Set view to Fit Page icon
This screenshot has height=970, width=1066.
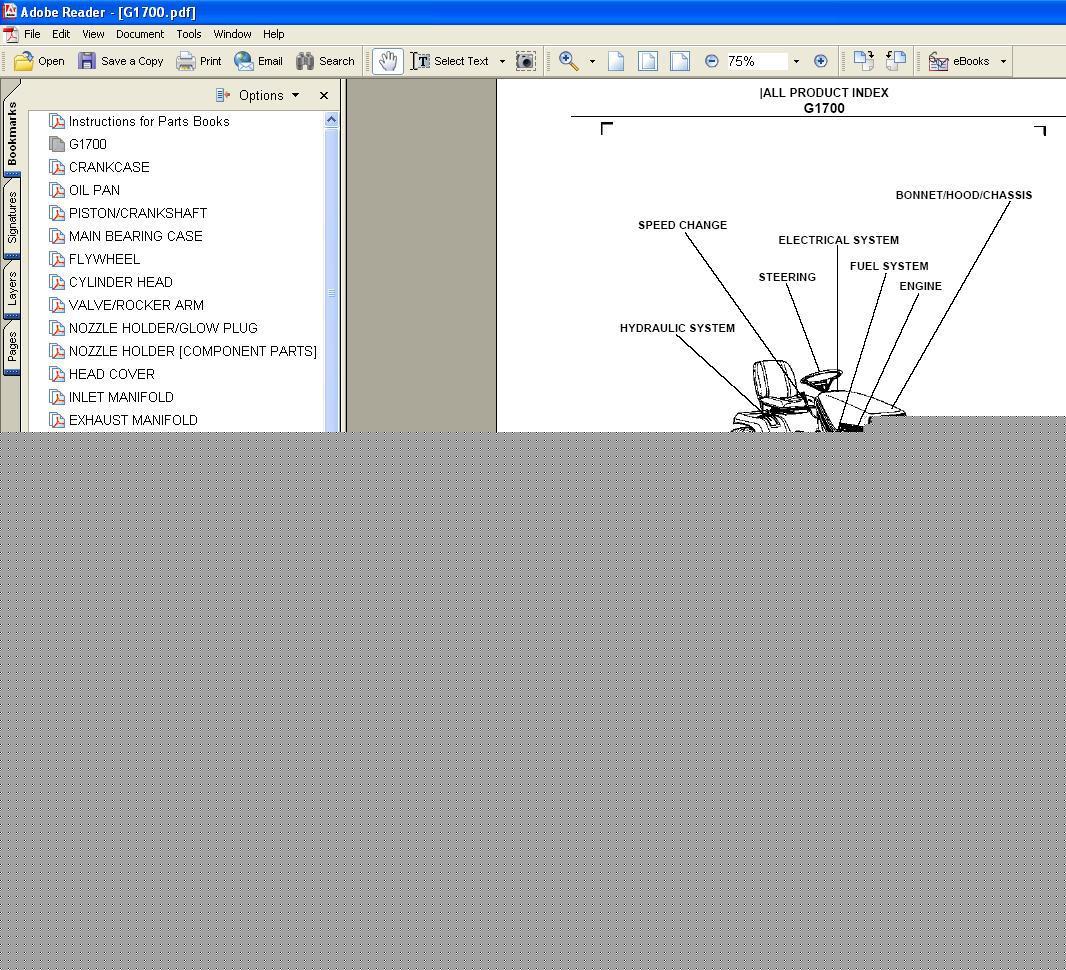(648, 61)
